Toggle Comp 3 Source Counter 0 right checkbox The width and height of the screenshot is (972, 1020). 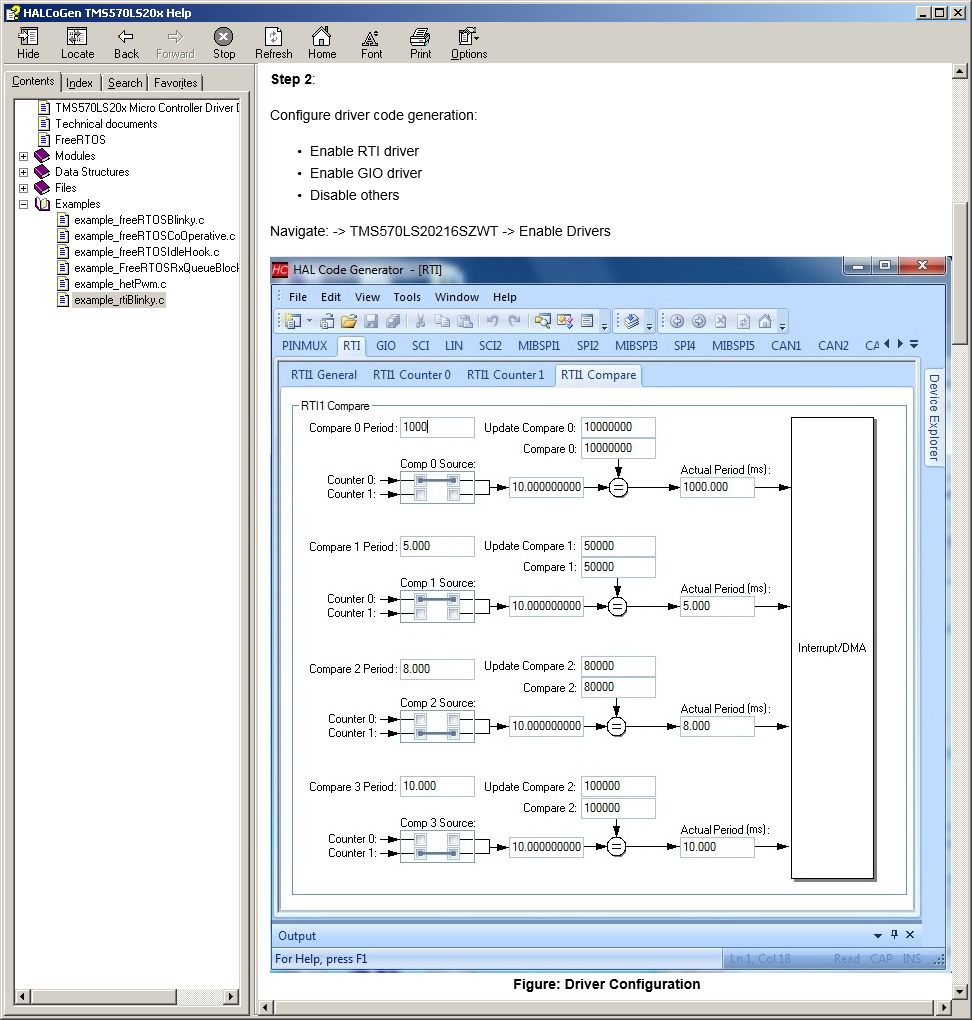tap(453, 839)
